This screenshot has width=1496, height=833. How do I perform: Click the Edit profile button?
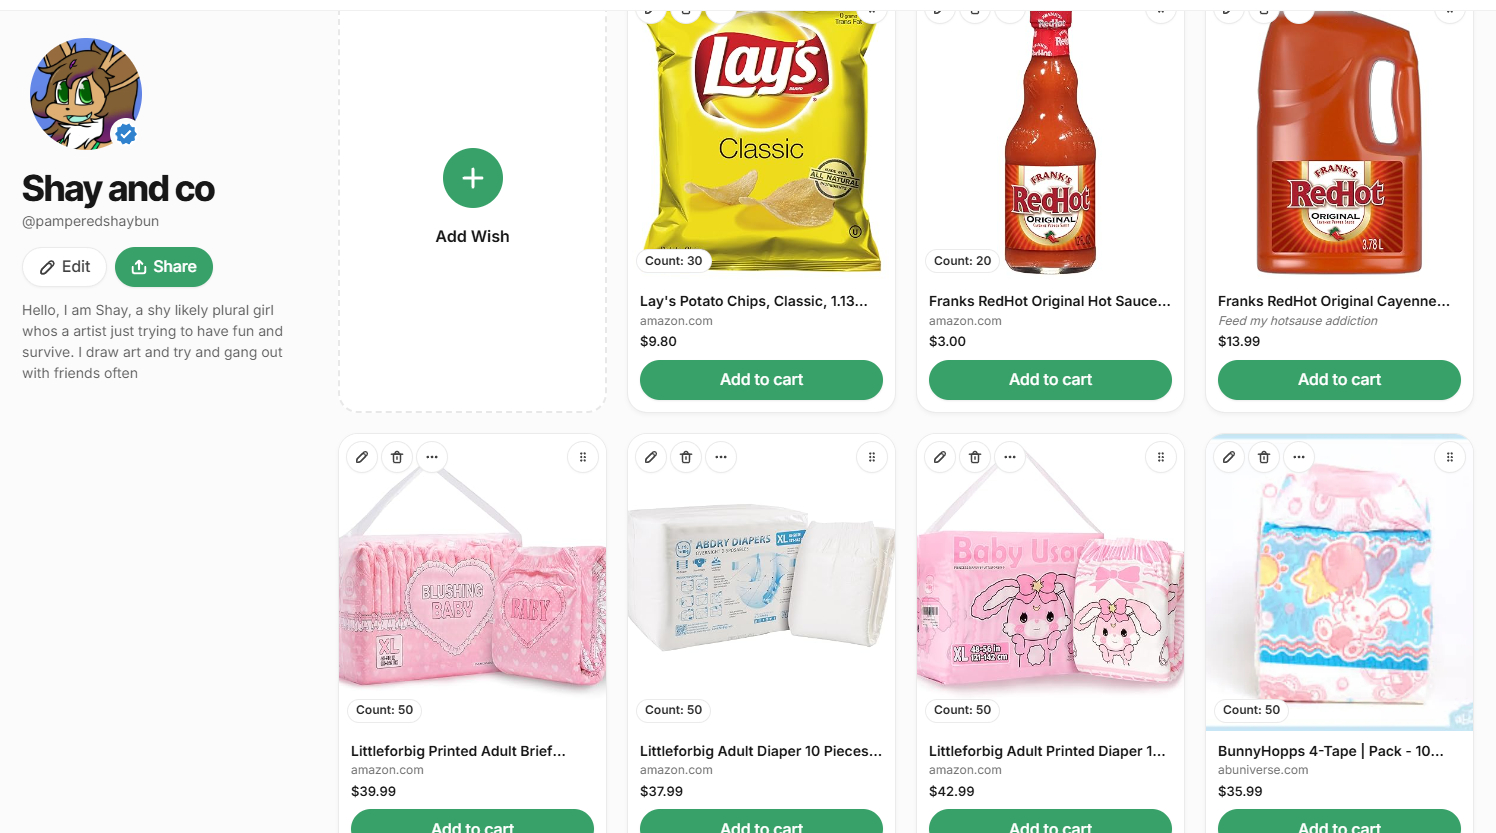click(x=65, y=267)
